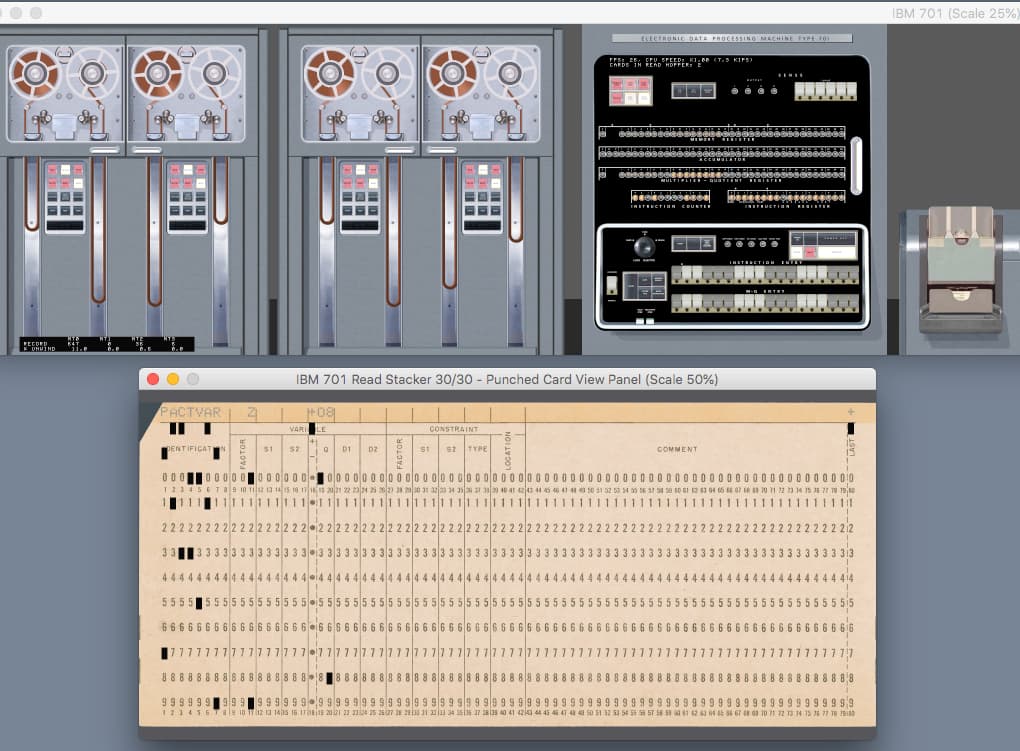The height and width of the screenshot is (751, 1020).
Task: Click first output indicator light near Sense
Action: tap(734, 91)
